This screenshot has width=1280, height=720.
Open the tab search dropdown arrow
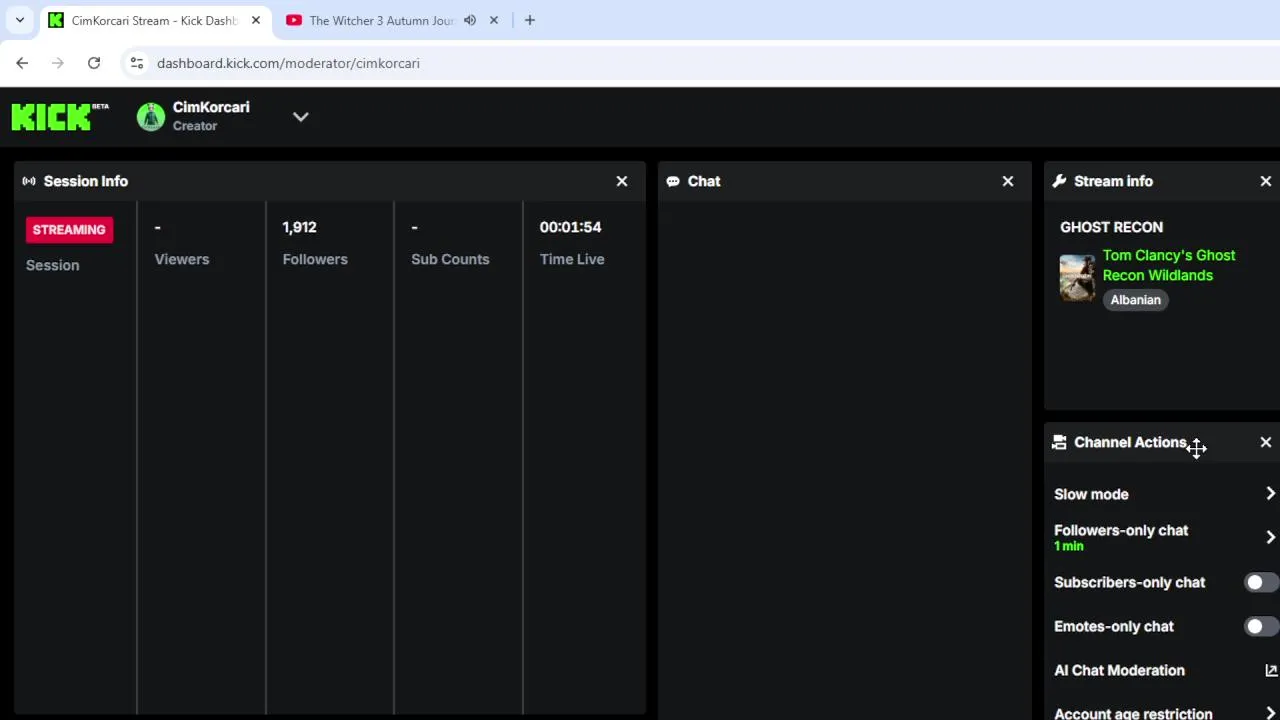pos(19,20)
